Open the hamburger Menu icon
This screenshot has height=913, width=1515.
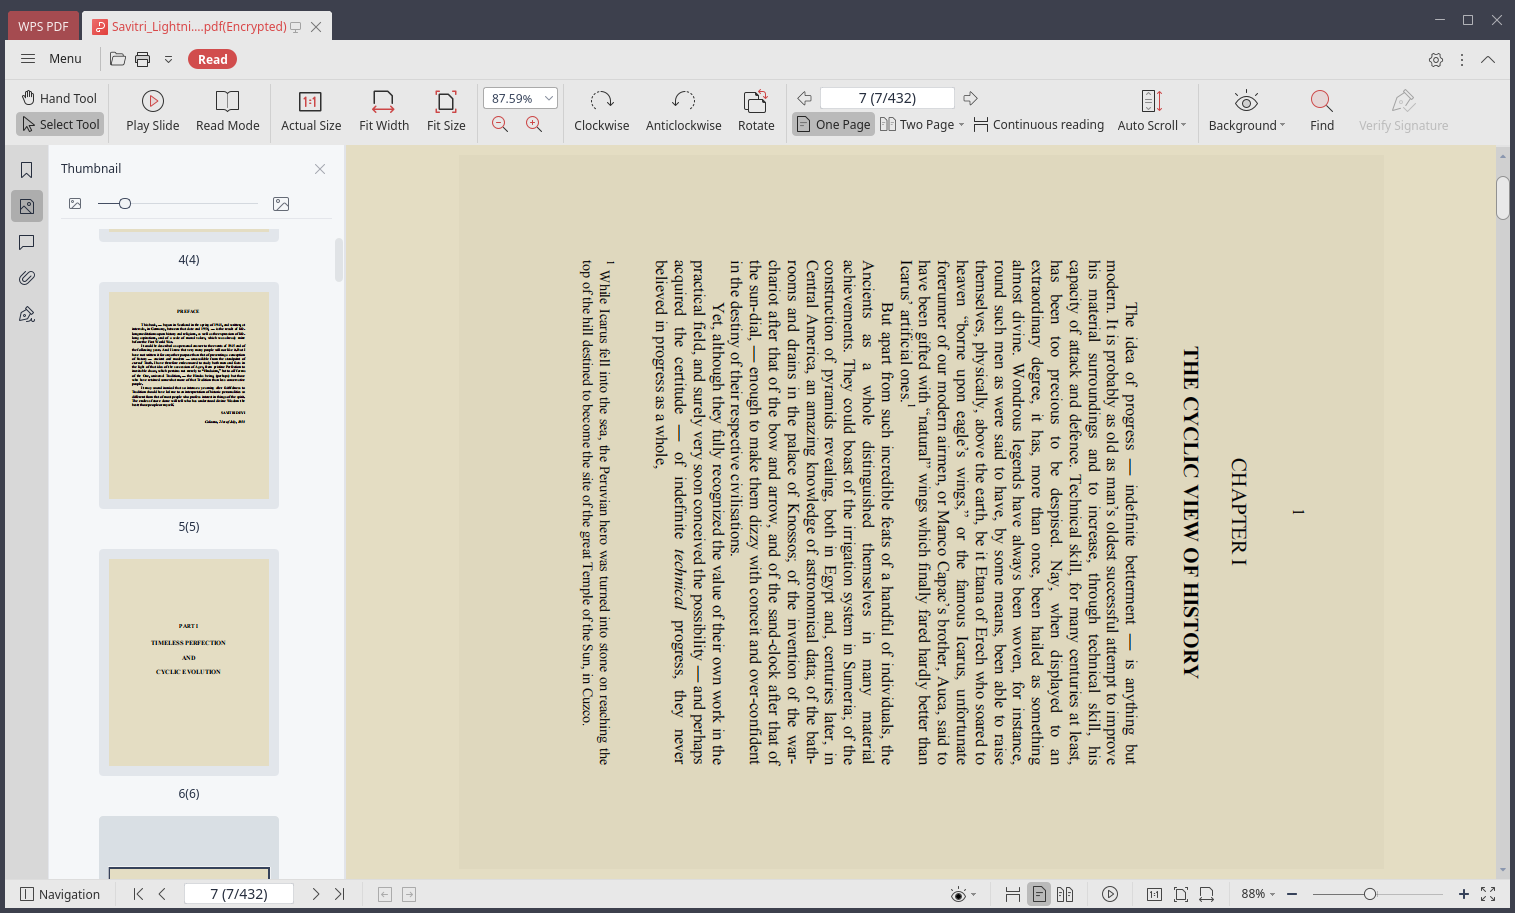click(x=28, y=59)
